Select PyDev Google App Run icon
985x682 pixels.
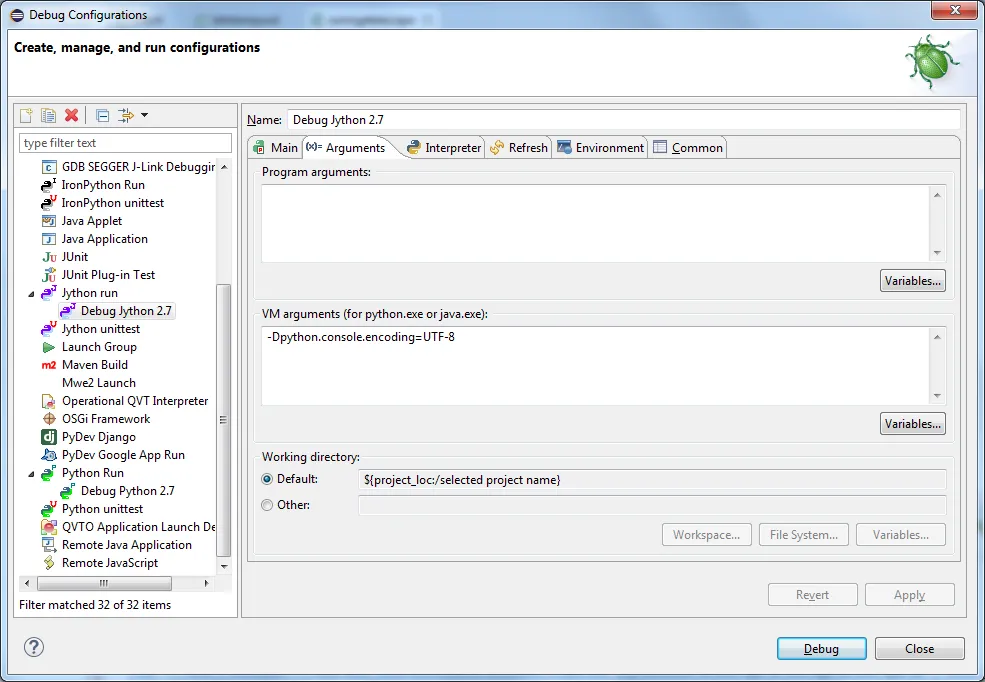[x=48, y=455]
